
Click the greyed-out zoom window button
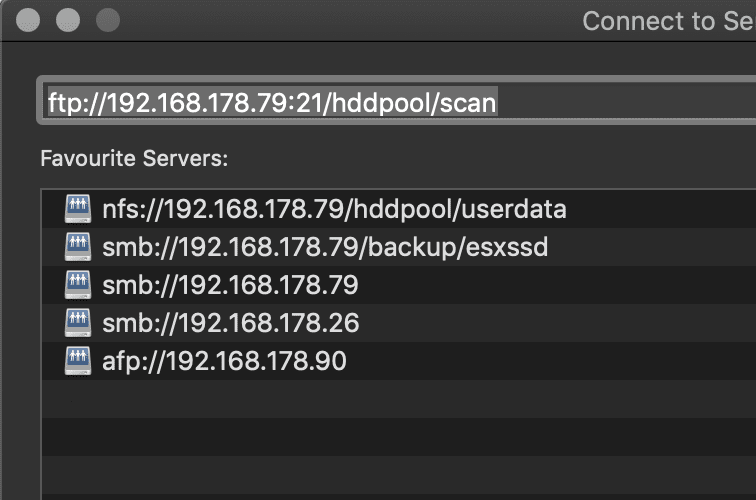tap(108, 20)
